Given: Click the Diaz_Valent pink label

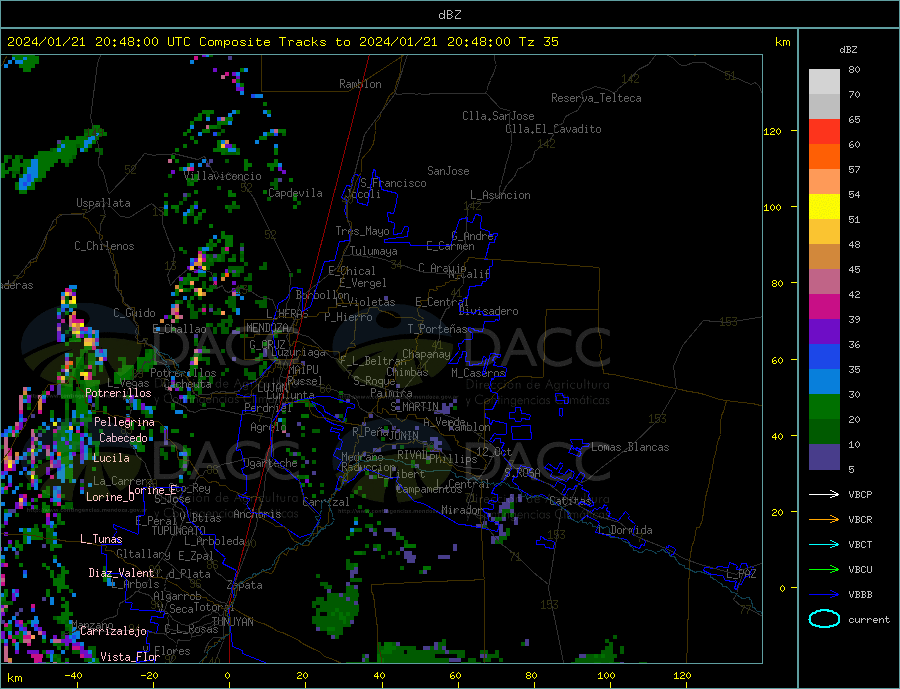Looking at the screenshot, I should click(x=122, y=573).
